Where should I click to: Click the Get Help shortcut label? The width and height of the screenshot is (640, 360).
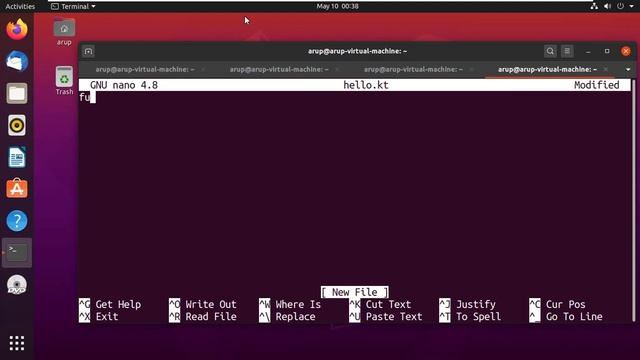(118, 304)
